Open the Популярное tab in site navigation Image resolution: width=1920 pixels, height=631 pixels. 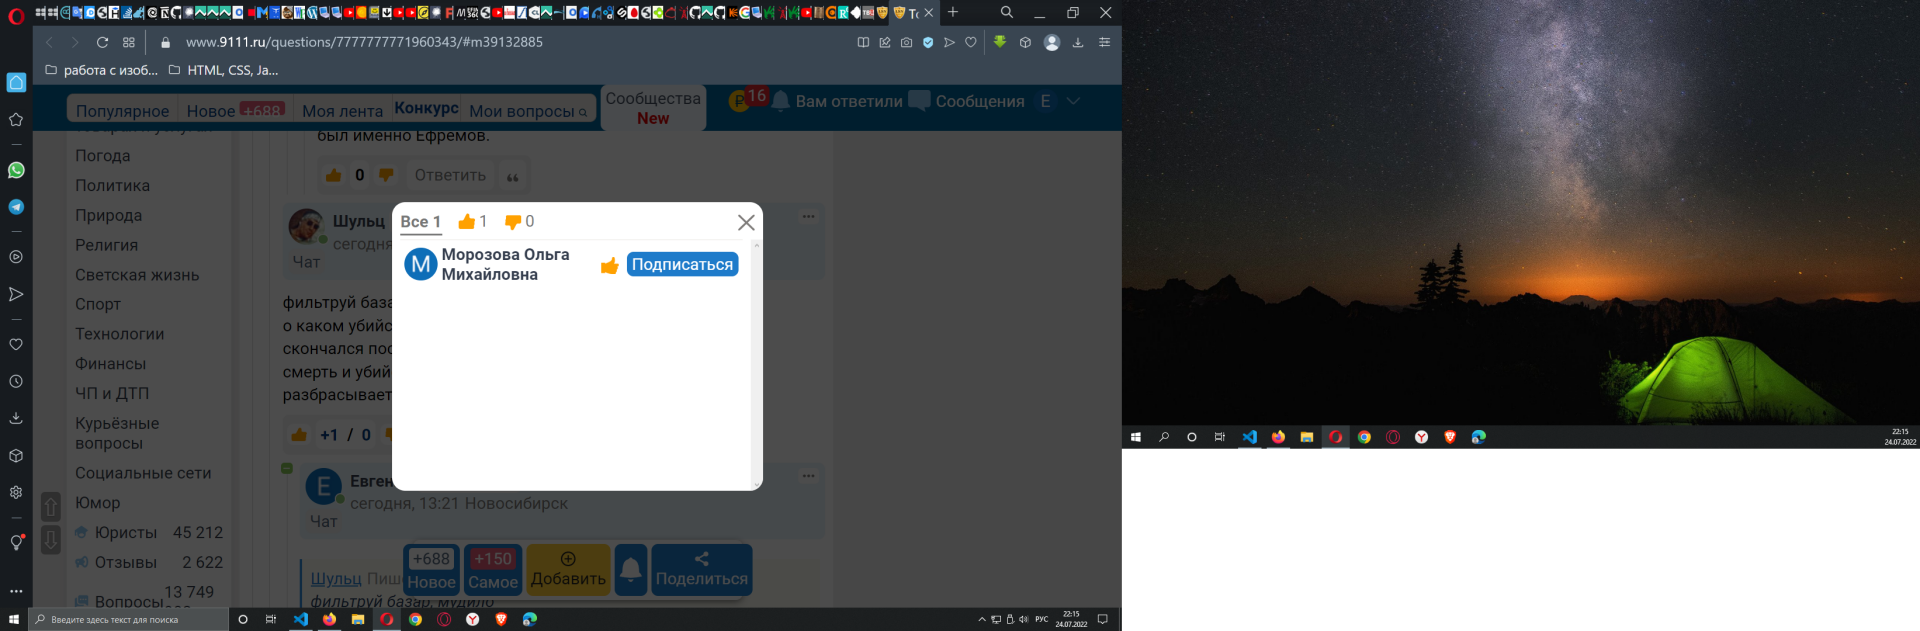pyautogui.click(x=122, y=111)
